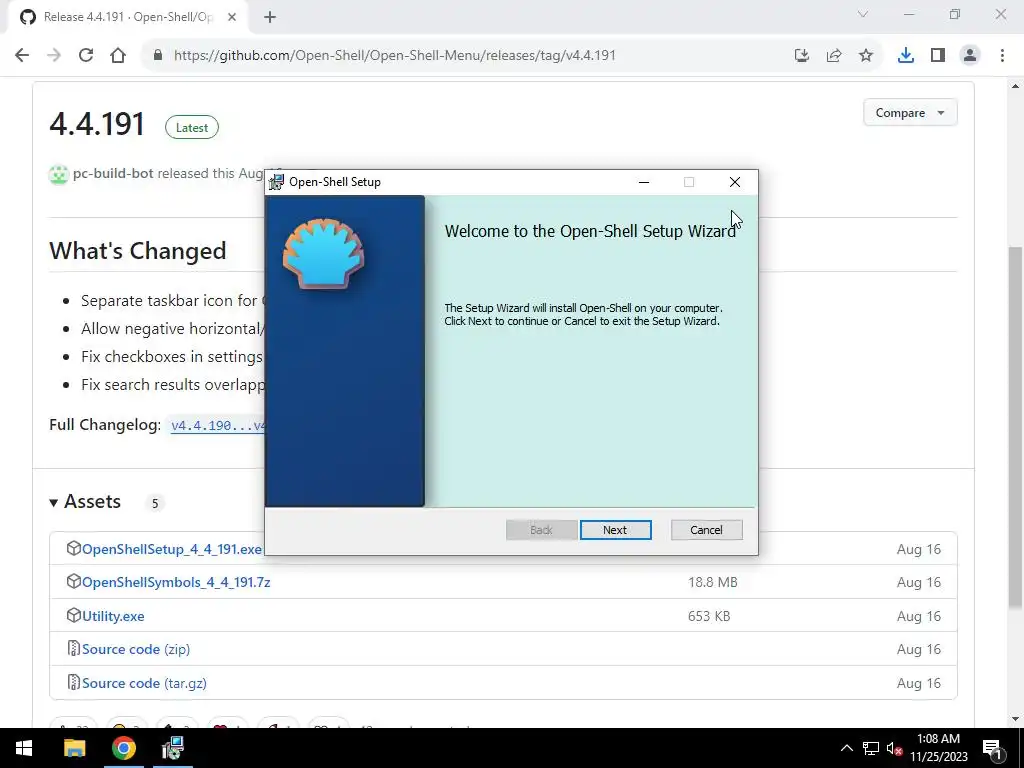The height and width of the screenshot is (768, 1024).
Task: Switch to Chrome in taskbar
Action: pos(123,748)
